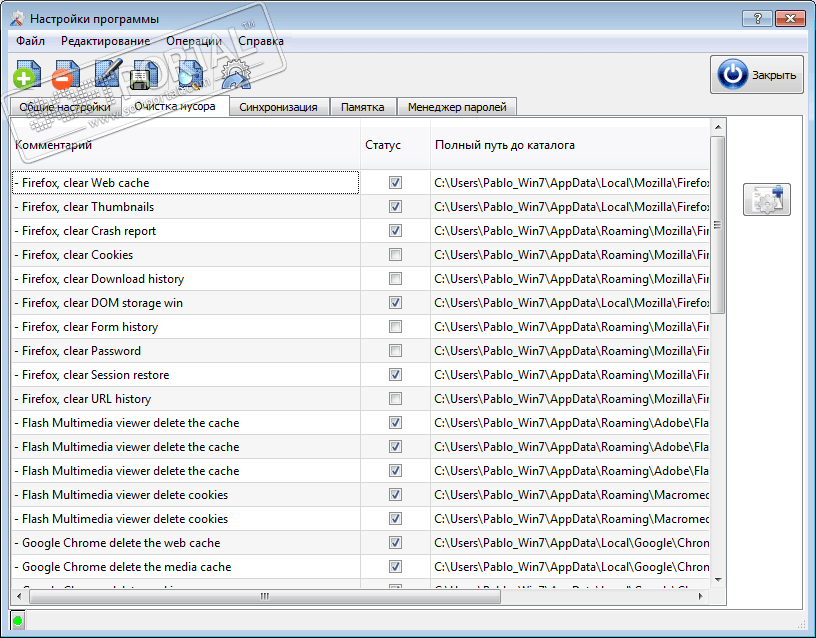The height and width of the screenshot is (638, 816).
Task: Select the Очистка мусора tab
Action: pyautogui.click(x=175, y=106)
